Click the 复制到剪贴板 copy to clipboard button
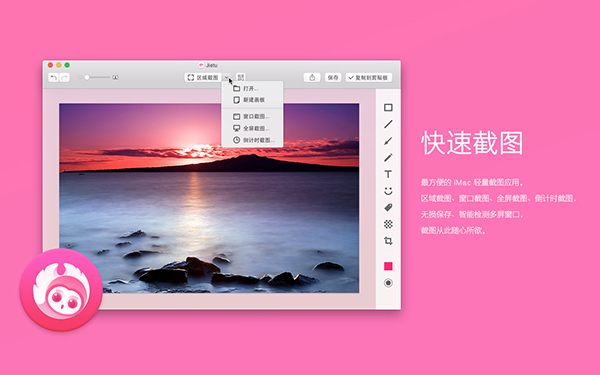 pyautogui.click(x=368, y=78)
